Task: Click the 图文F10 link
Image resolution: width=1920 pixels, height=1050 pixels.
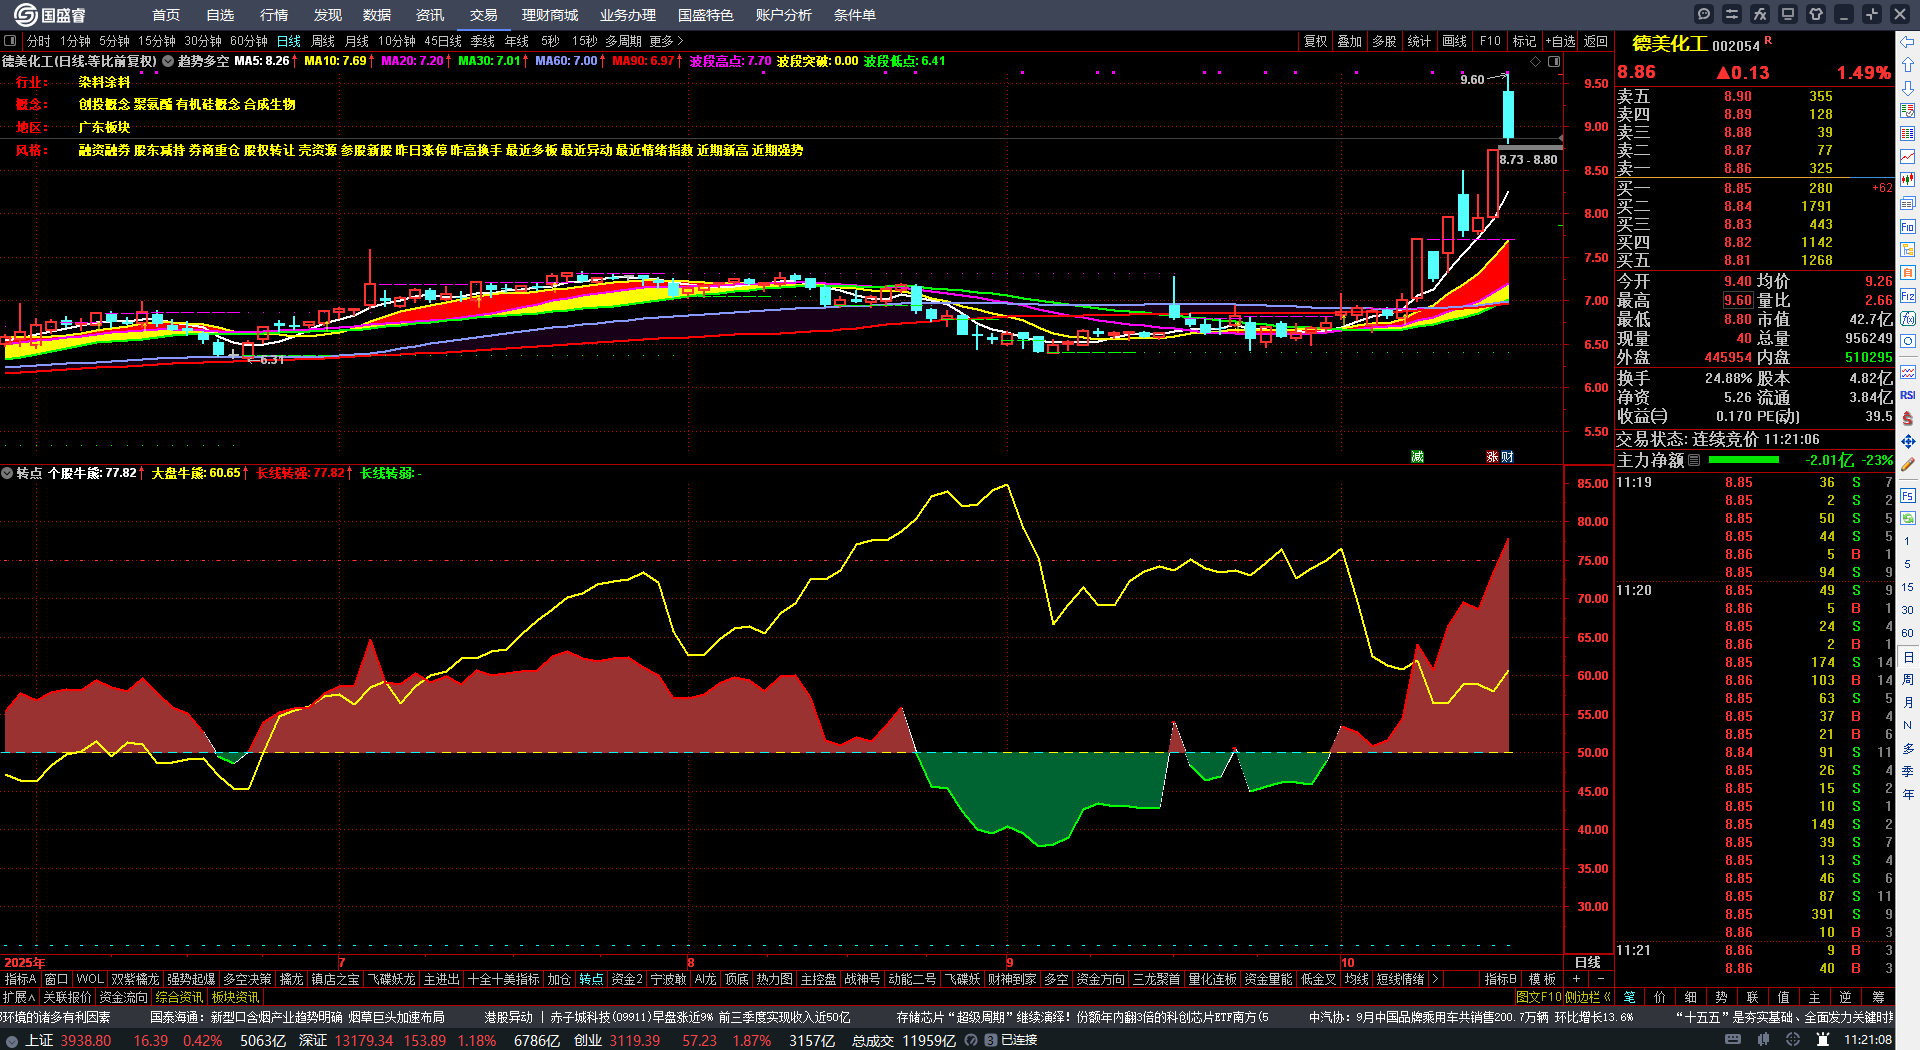Action: pos(1538,997)
